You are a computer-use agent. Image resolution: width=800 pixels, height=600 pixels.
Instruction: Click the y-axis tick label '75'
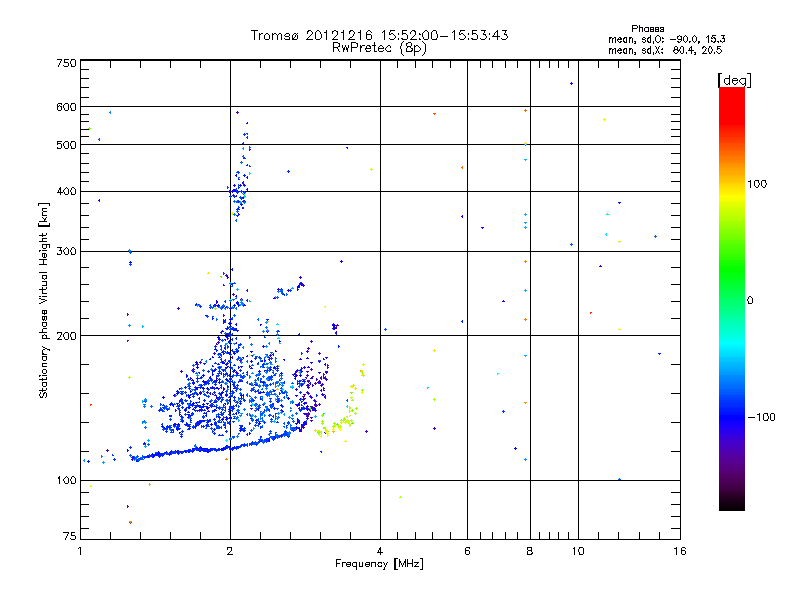70,536
